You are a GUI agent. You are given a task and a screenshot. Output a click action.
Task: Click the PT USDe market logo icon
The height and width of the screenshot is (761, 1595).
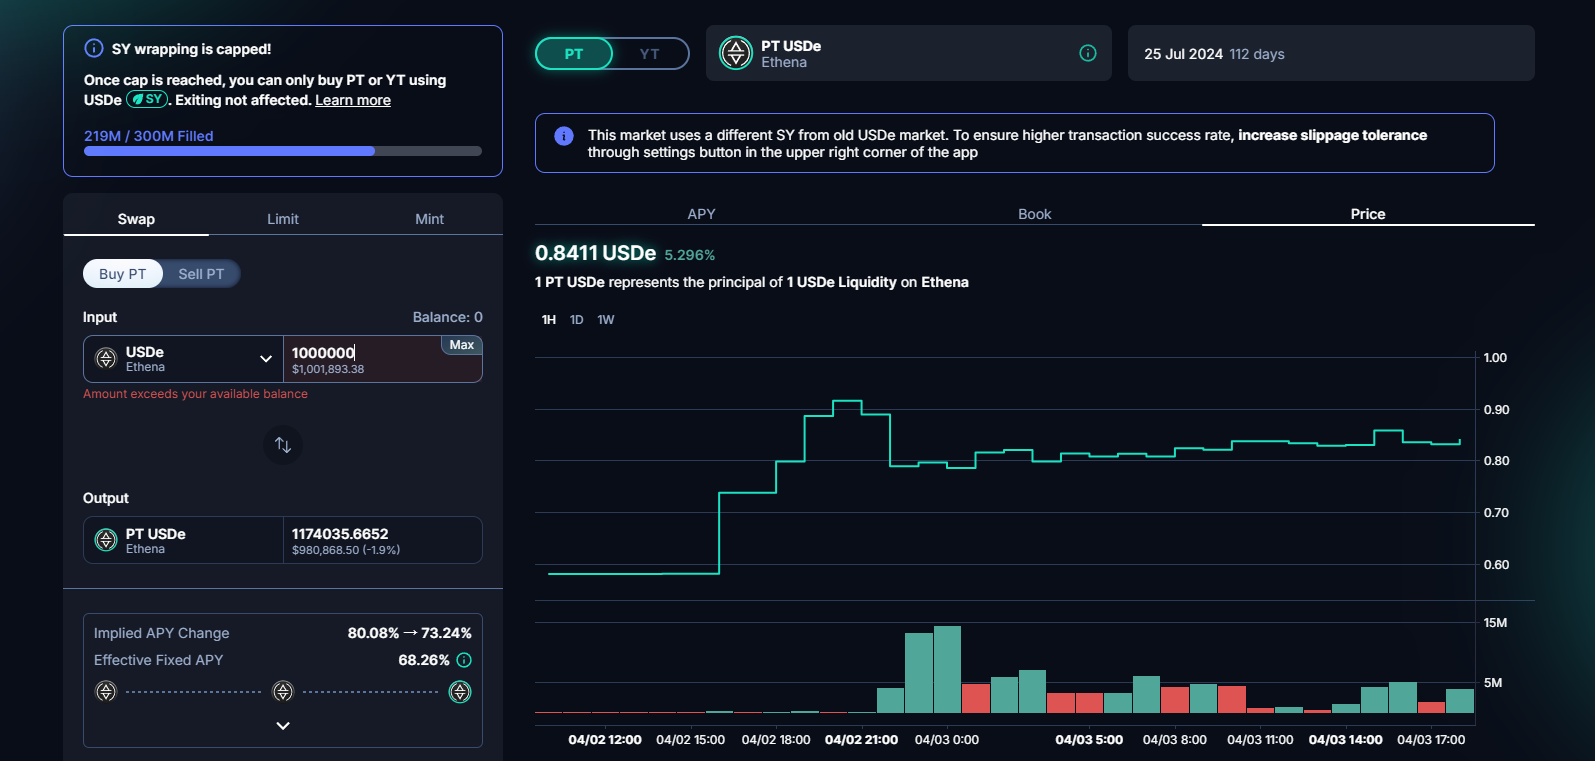(736, 53)
